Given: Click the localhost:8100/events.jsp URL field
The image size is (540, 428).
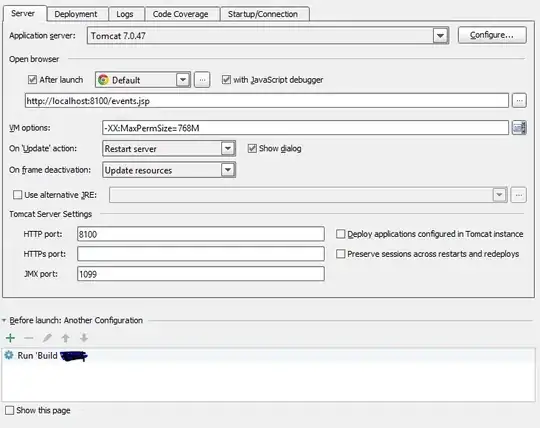Looking at the screenshot, I should coord(267,101).
